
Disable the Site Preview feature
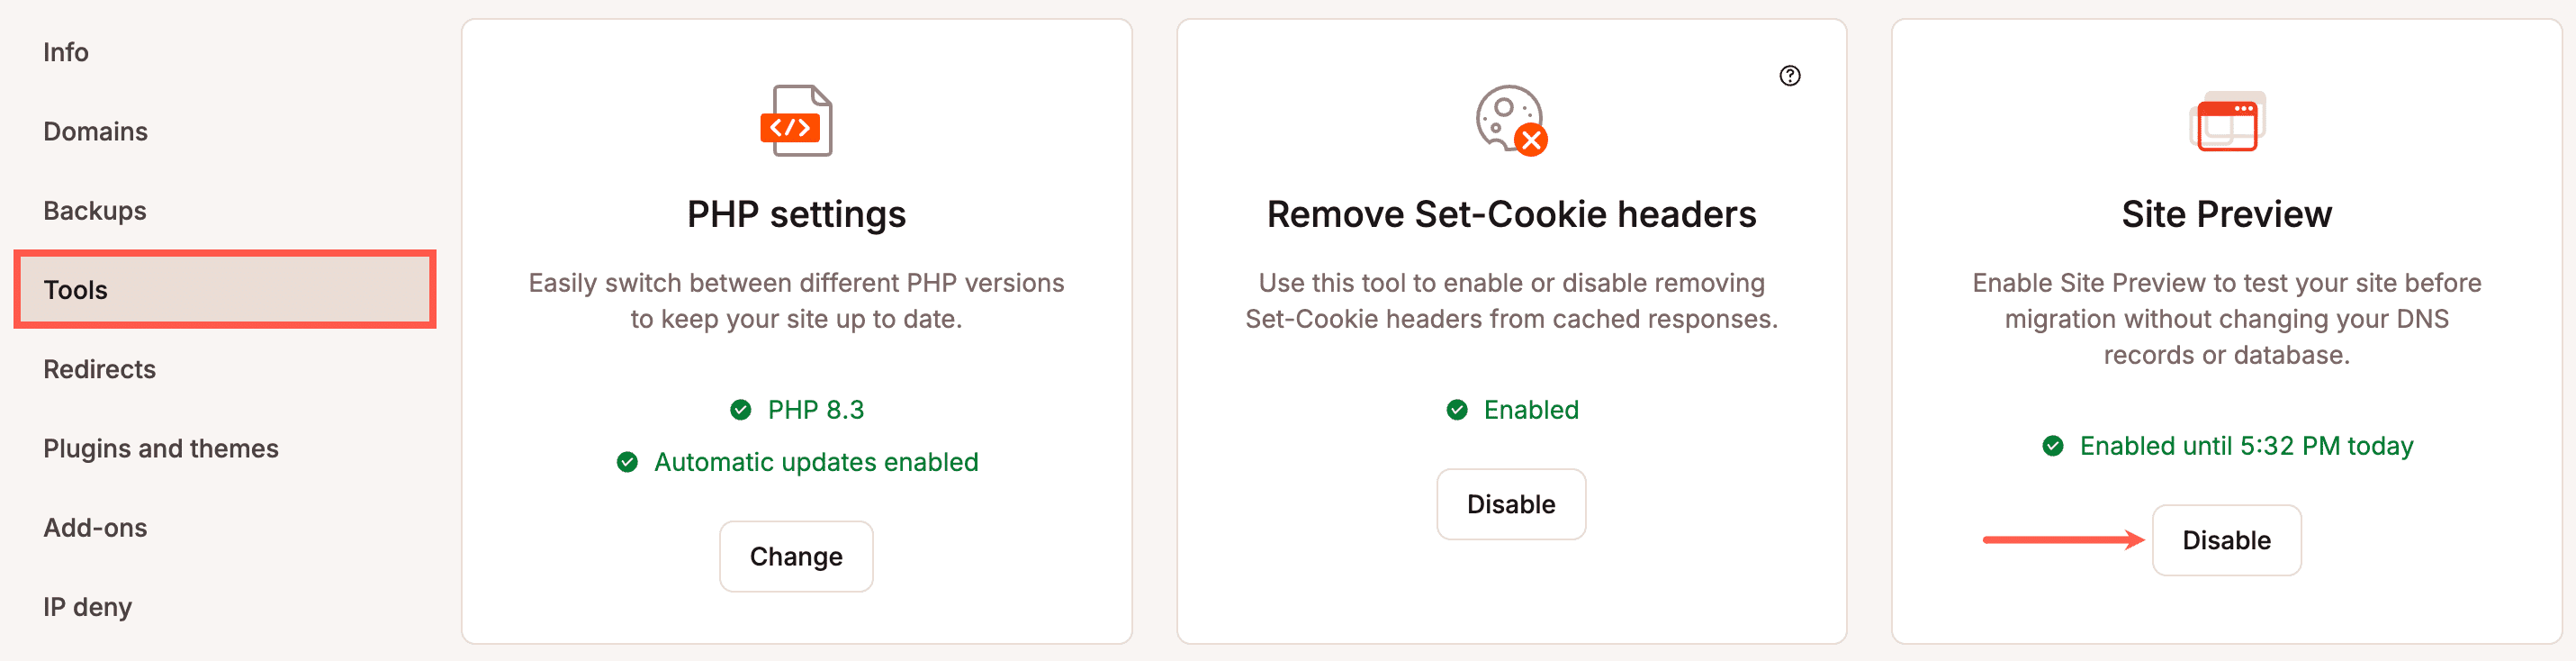coord(2227,540)
